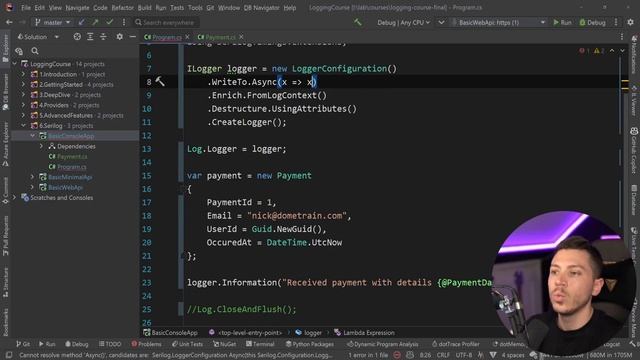Open Debug | Any CPU configuration dropdown
Screen dimensions: 640x360
[403, 22]
